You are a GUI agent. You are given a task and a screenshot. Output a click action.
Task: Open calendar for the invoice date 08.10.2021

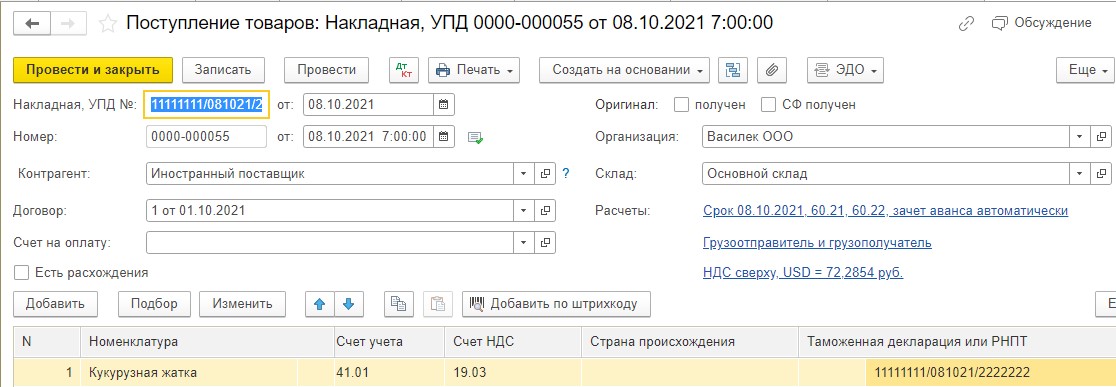coord(443,105)
